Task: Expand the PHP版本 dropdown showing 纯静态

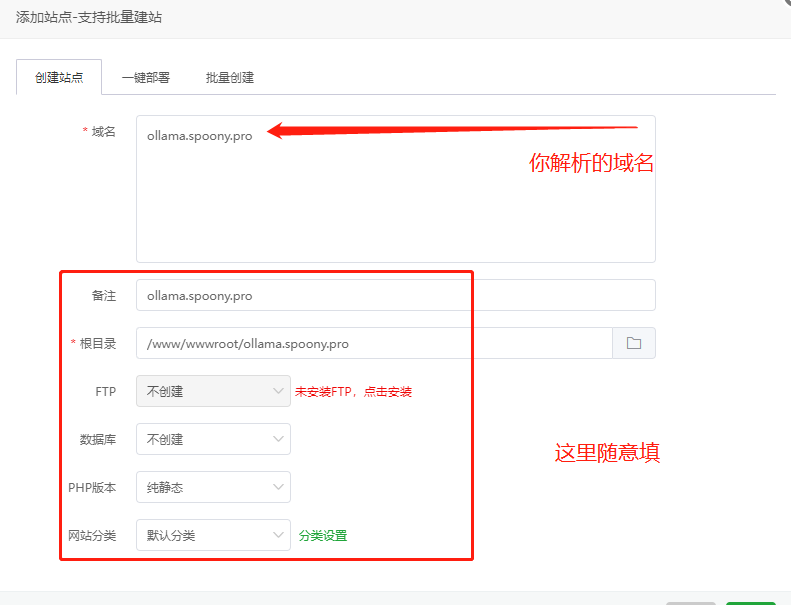Action: click(x=213, y=487)
